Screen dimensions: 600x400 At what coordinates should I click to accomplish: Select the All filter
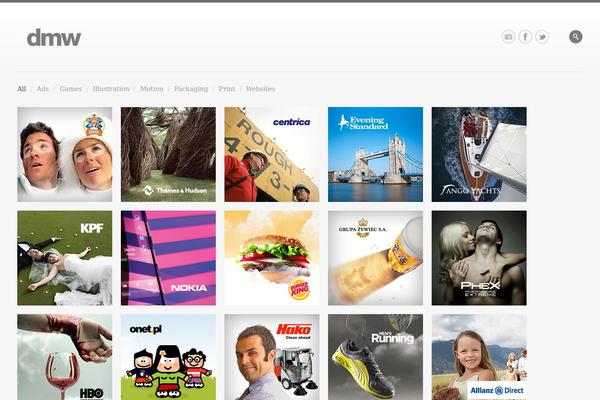coord(21,89)
